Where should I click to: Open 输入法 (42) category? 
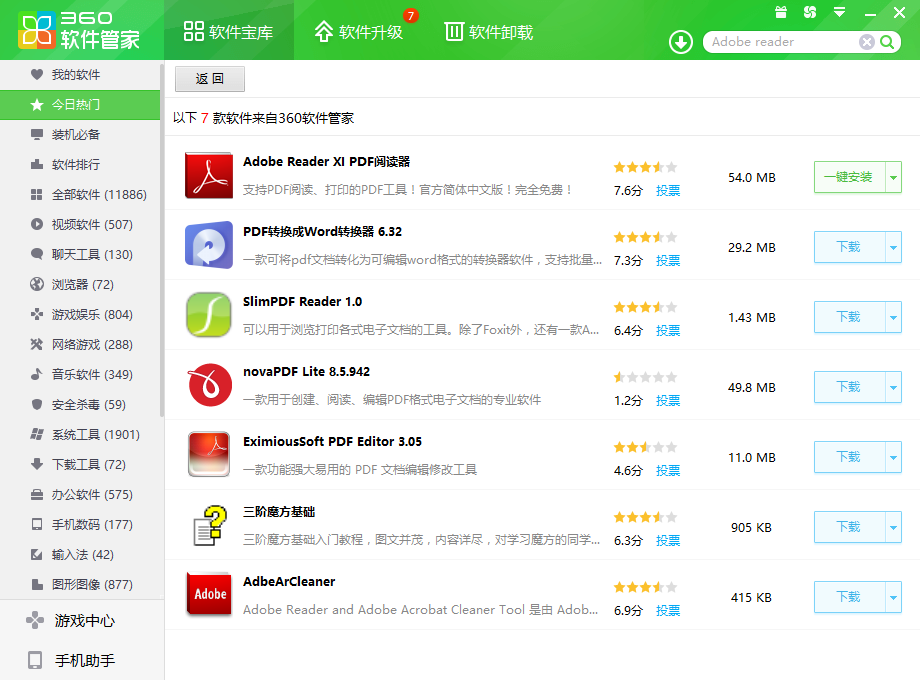(80, 554)
